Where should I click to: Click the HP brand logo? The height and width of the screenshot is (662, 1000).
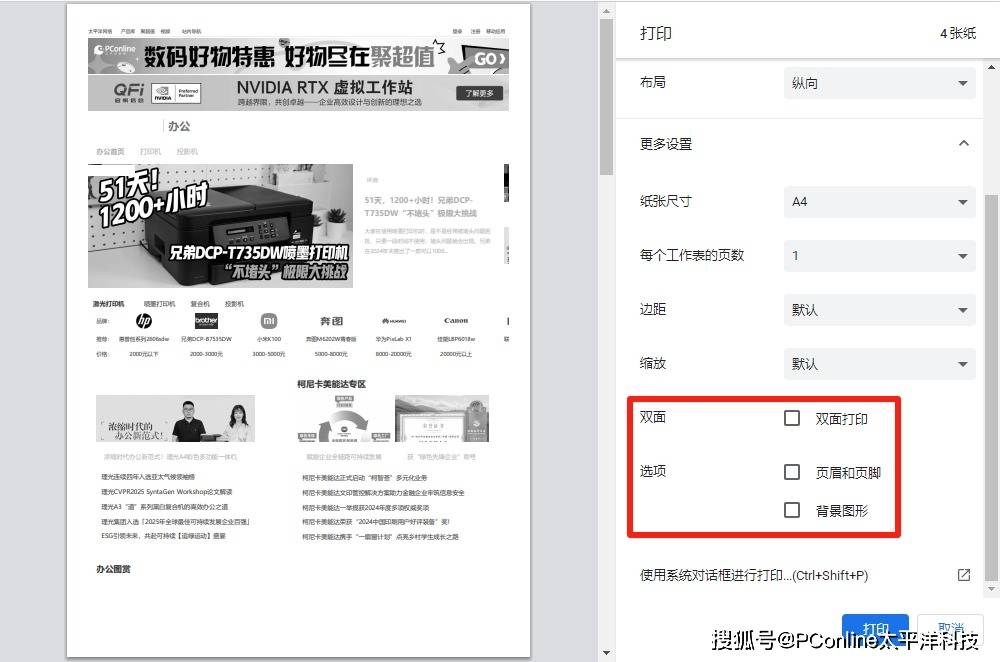(x=144, y=321)
